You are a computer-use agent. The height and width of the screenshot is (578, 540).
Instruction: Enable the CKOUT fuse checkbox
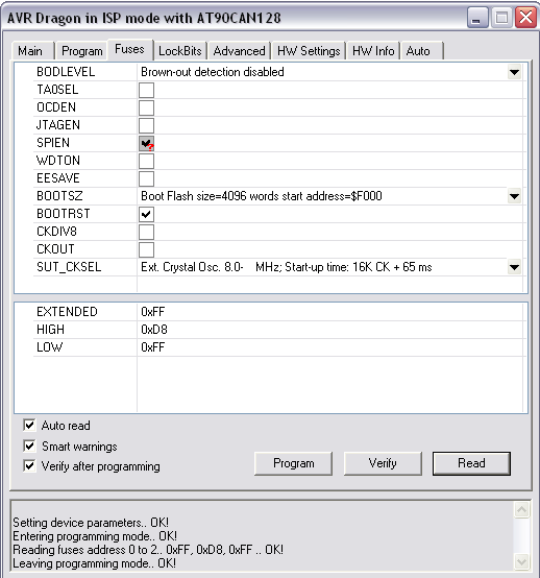point(146,250)
